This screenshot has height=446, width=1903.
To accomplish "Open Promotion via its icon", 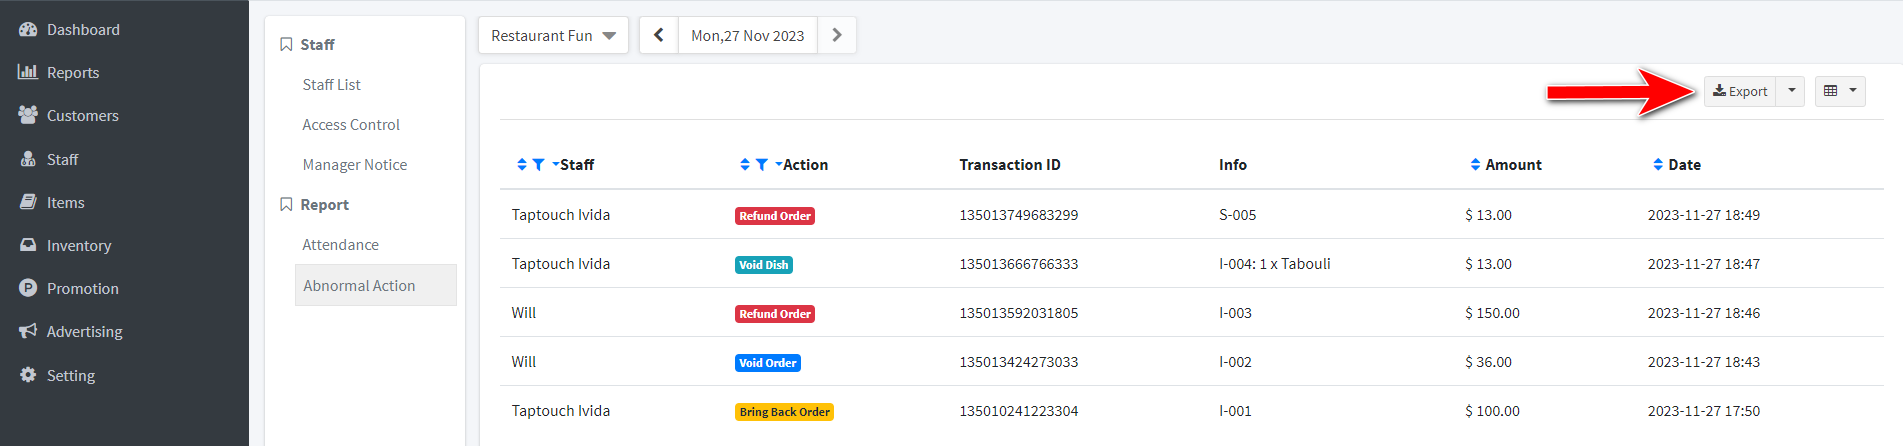I will [28, 288].
